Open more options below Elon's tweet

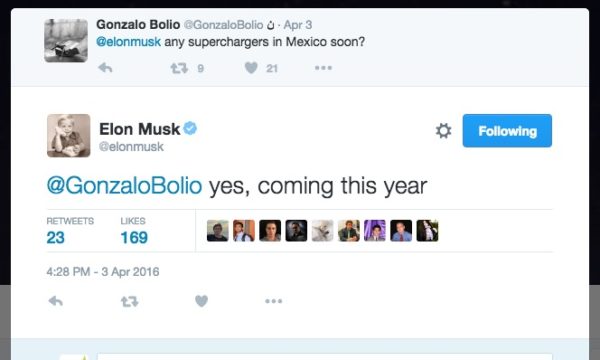274,301
